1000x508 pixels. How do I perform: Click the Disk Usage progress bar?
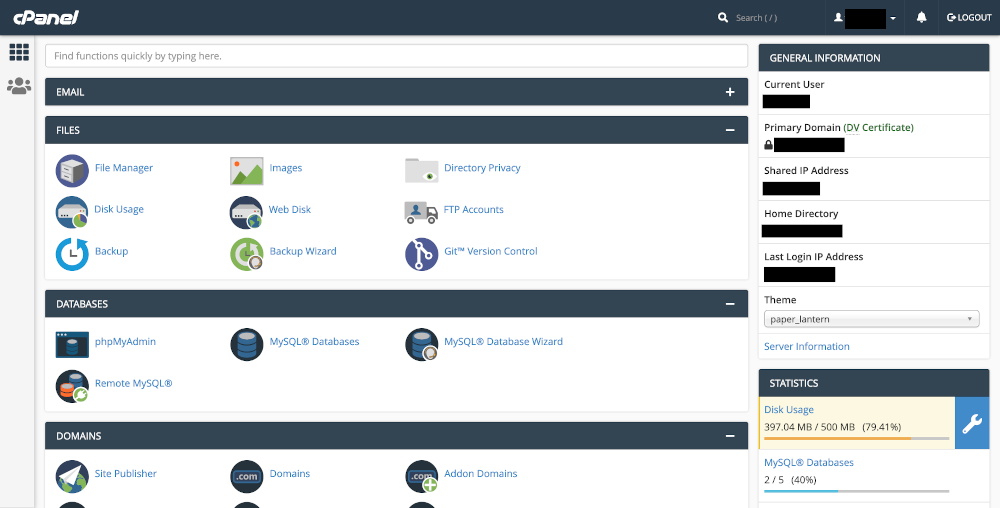857,439
